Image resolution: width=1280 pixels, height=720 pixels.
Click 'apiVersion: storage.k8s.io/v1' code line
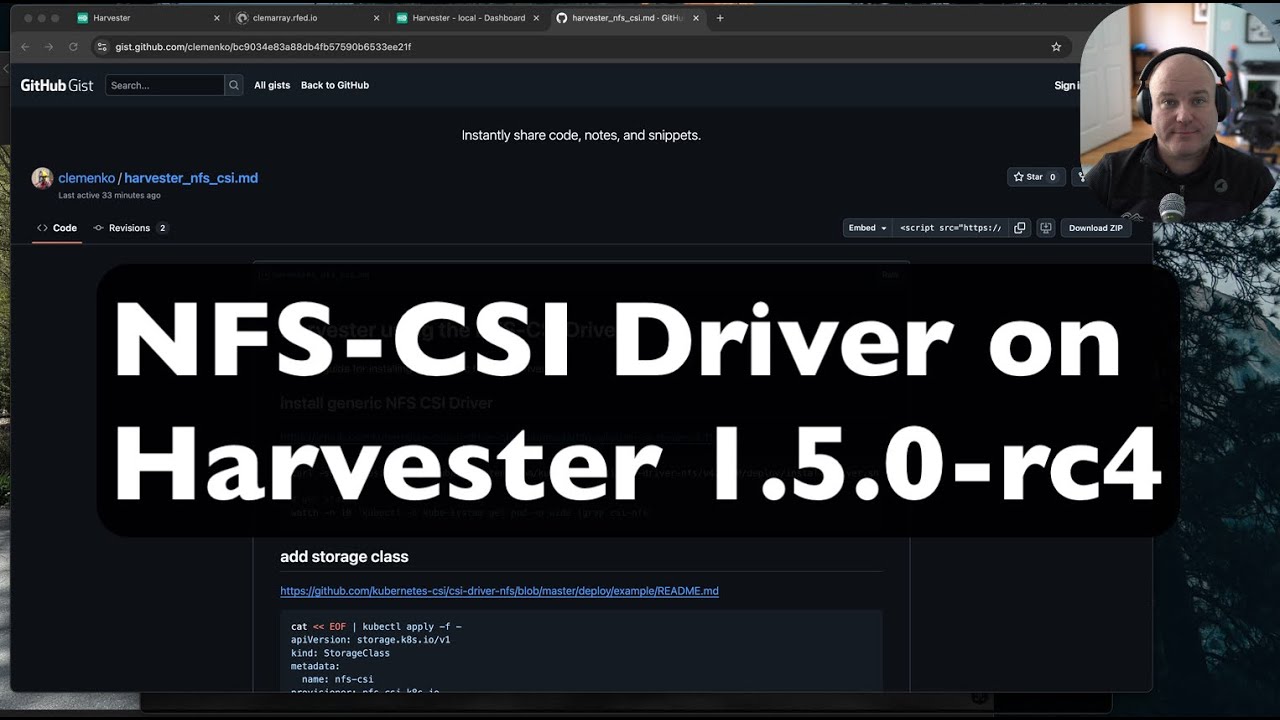pos(371,640)
